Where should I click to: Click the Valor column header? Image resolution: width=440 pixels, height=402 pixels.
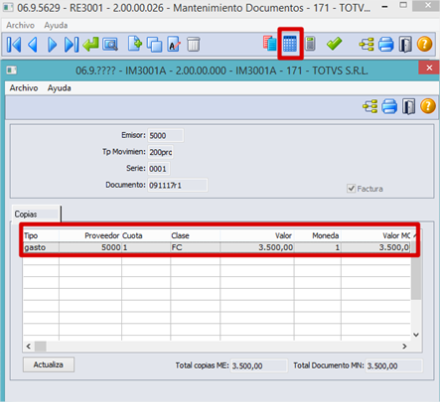coord(257,236)
